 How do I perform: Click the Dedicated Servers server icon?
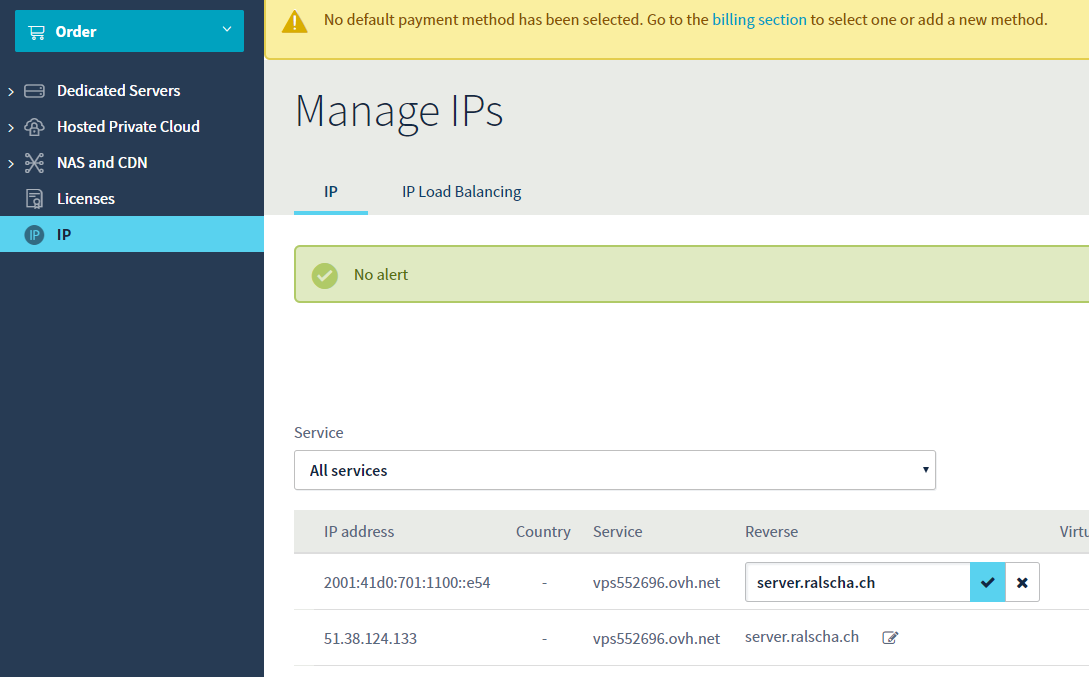click(35, 91)
